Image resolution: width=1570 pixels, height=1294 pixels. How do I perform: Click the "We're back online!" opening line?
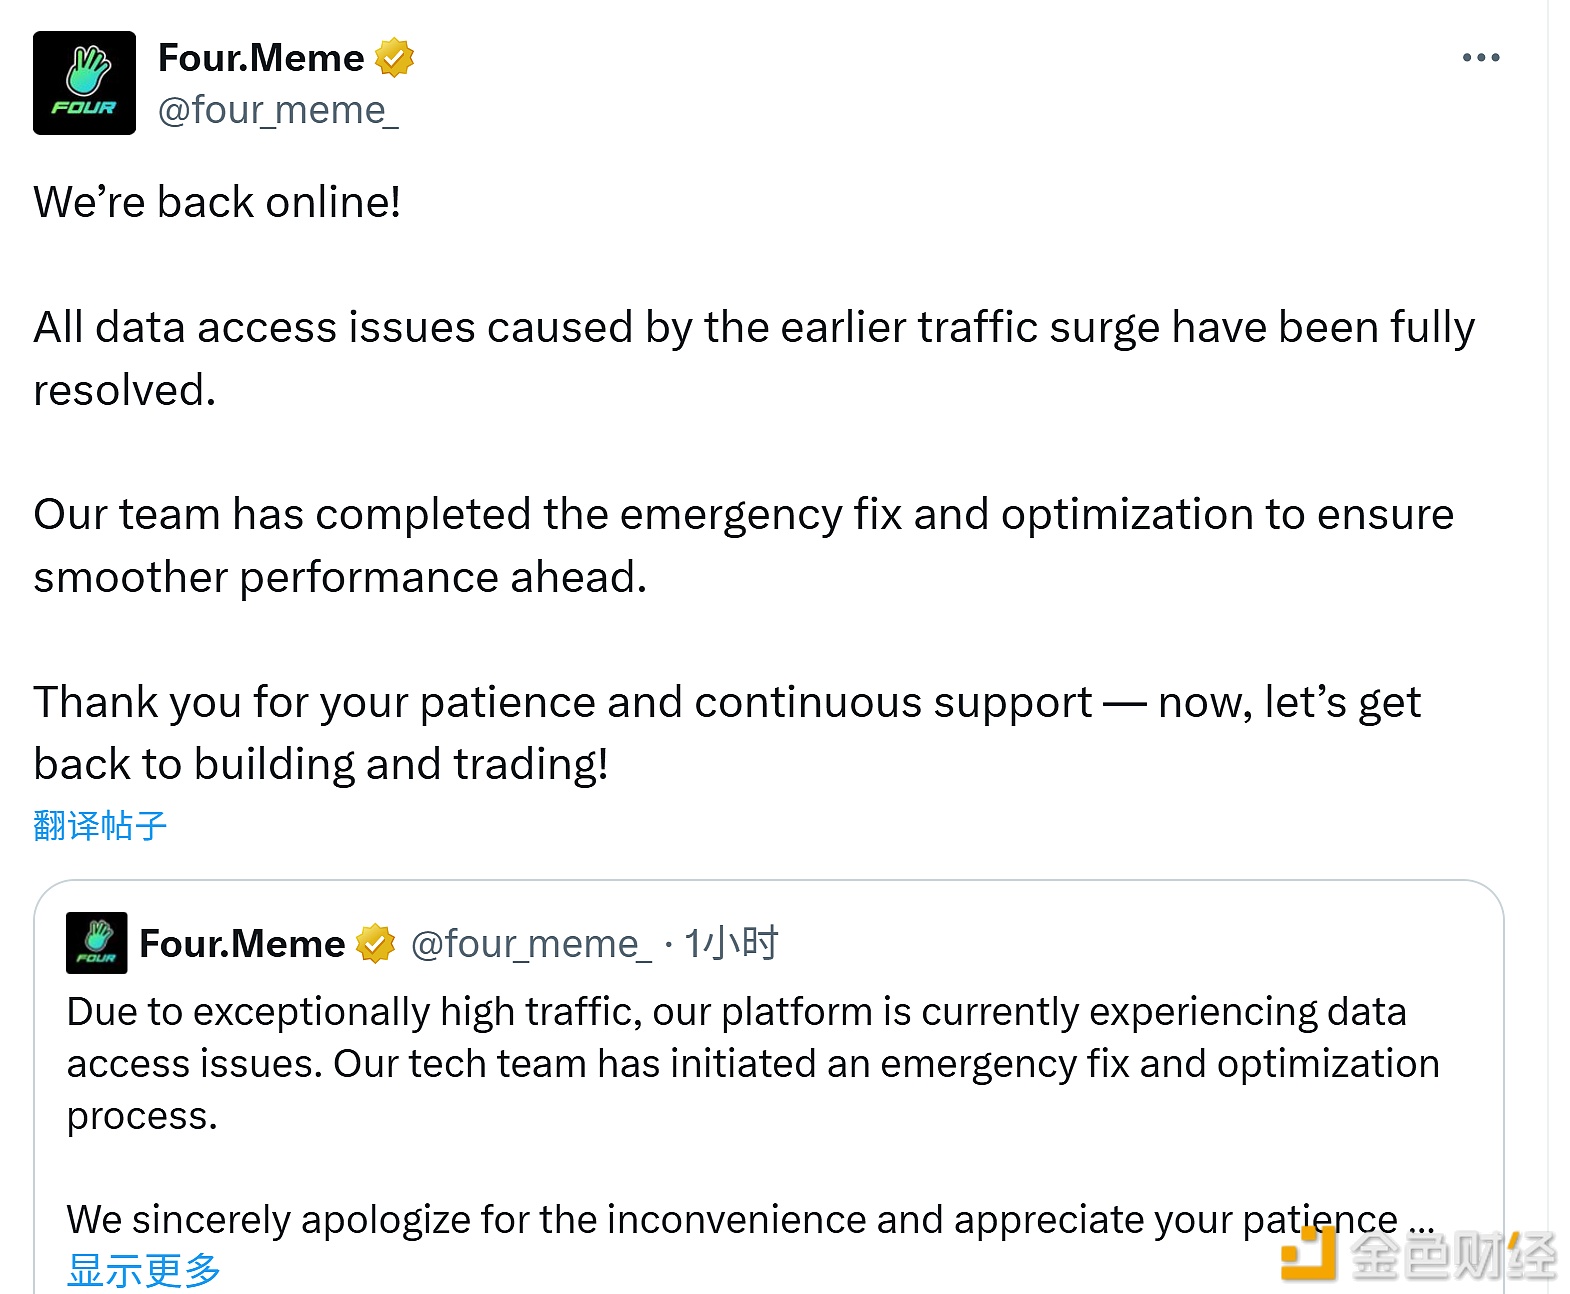217,202
